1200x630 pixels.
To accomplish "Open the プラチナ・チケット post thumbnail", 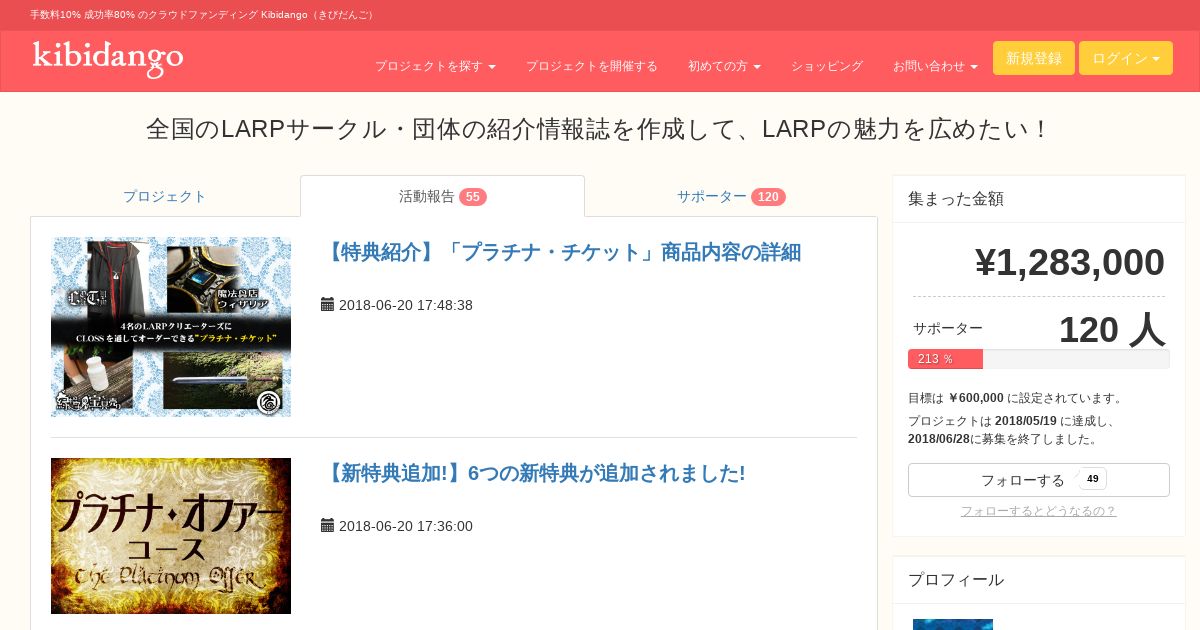I will [171, 327].
